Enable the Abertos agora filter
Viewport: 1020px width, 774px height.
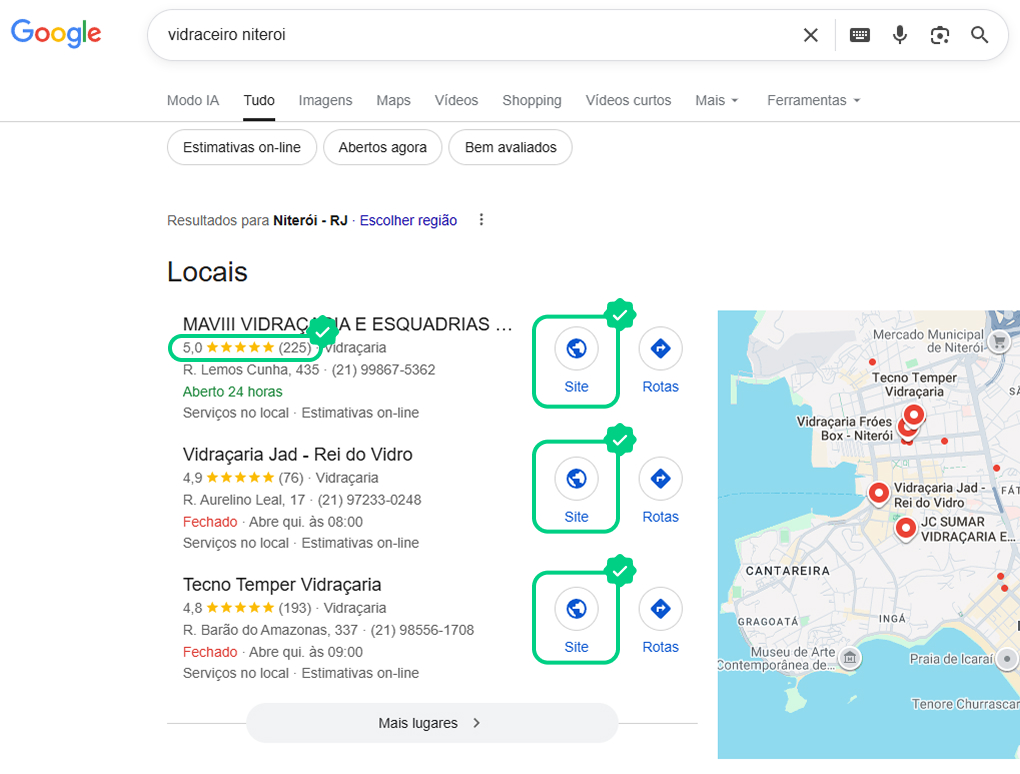[382, 147]
